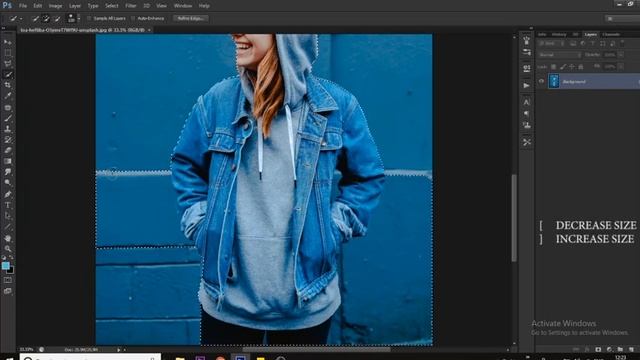The height and width of the screenshot is (360, 640).
Task: Toggle lock position icon
Action: (x=572, y=67)
